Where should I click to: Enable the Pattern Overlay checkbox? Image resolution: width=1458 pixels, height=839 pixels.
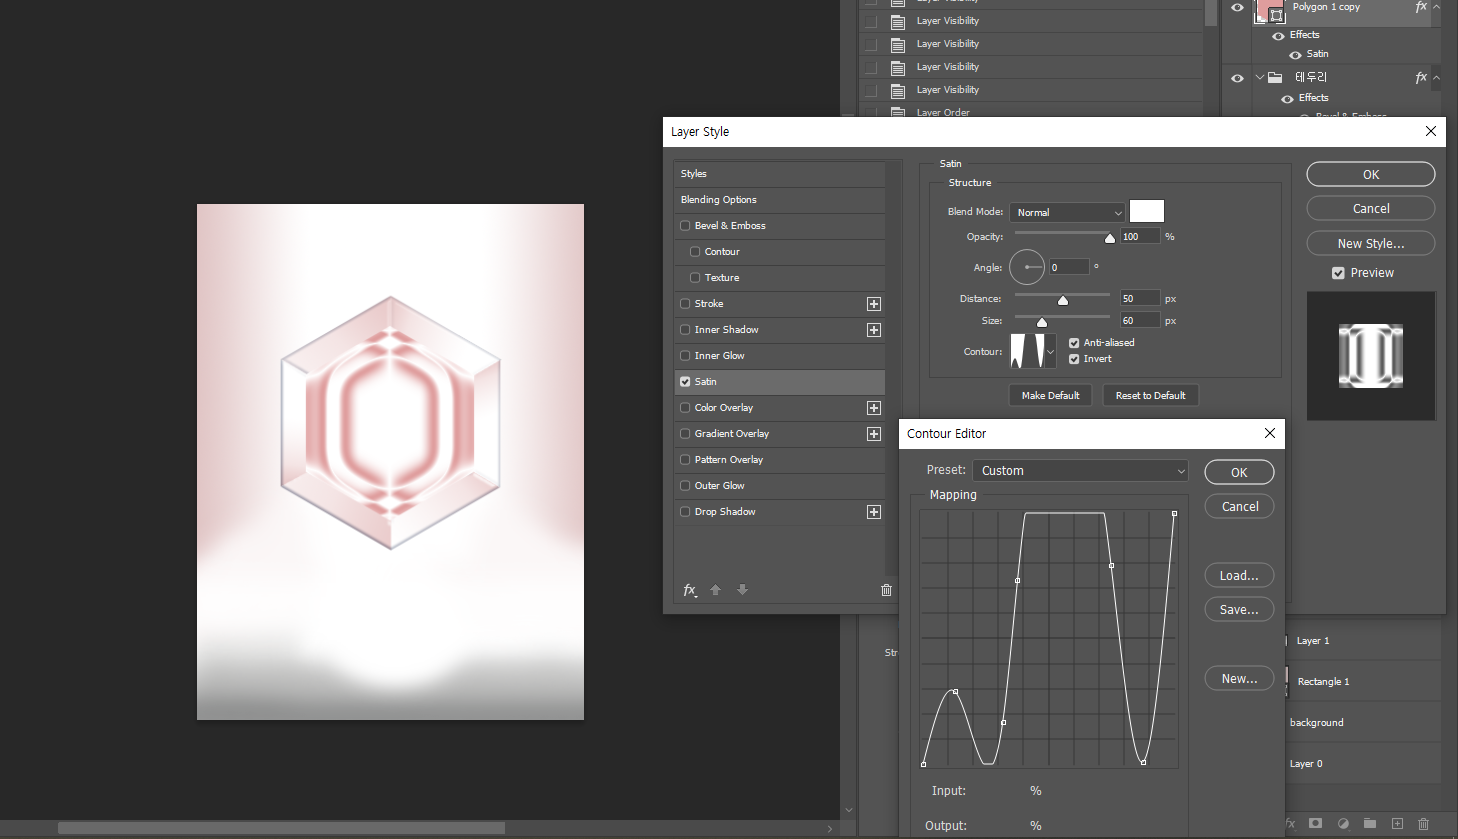[x=685, y=460]
